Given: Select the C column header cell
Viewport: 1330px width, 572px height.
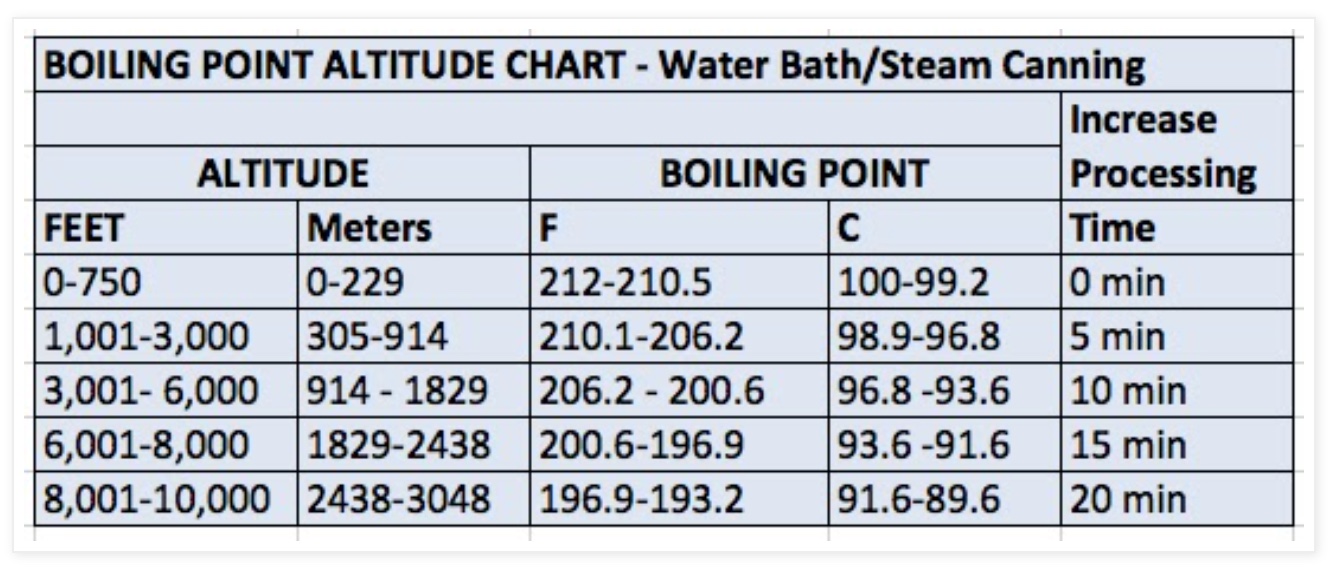Looking at the screenshot, I should tap(944, 228).
